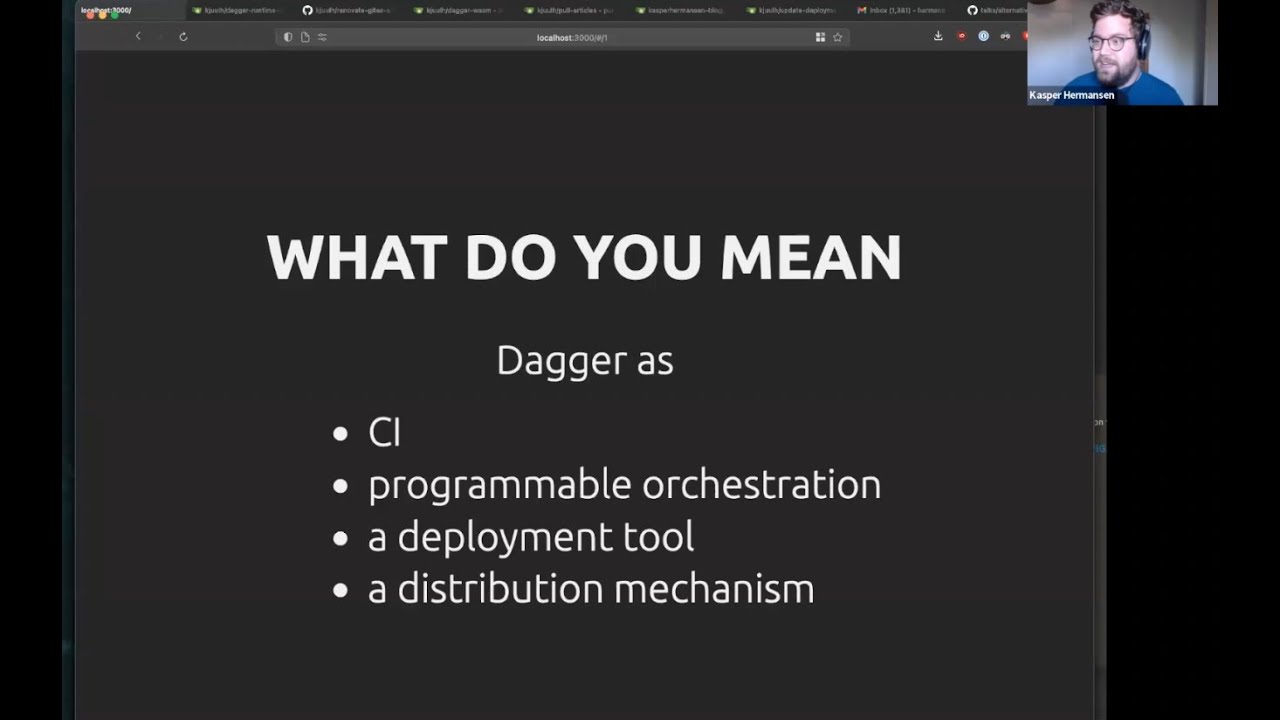Go back with the browser back arrow
Image resolution: width=1280 pixels, height=720 pixels.
click(138, 37)
